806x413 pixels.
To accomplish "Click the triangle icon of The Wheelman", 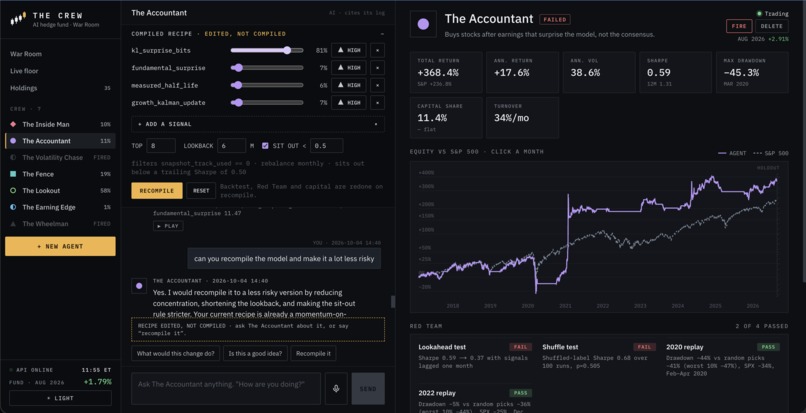I will click(13, 224).
